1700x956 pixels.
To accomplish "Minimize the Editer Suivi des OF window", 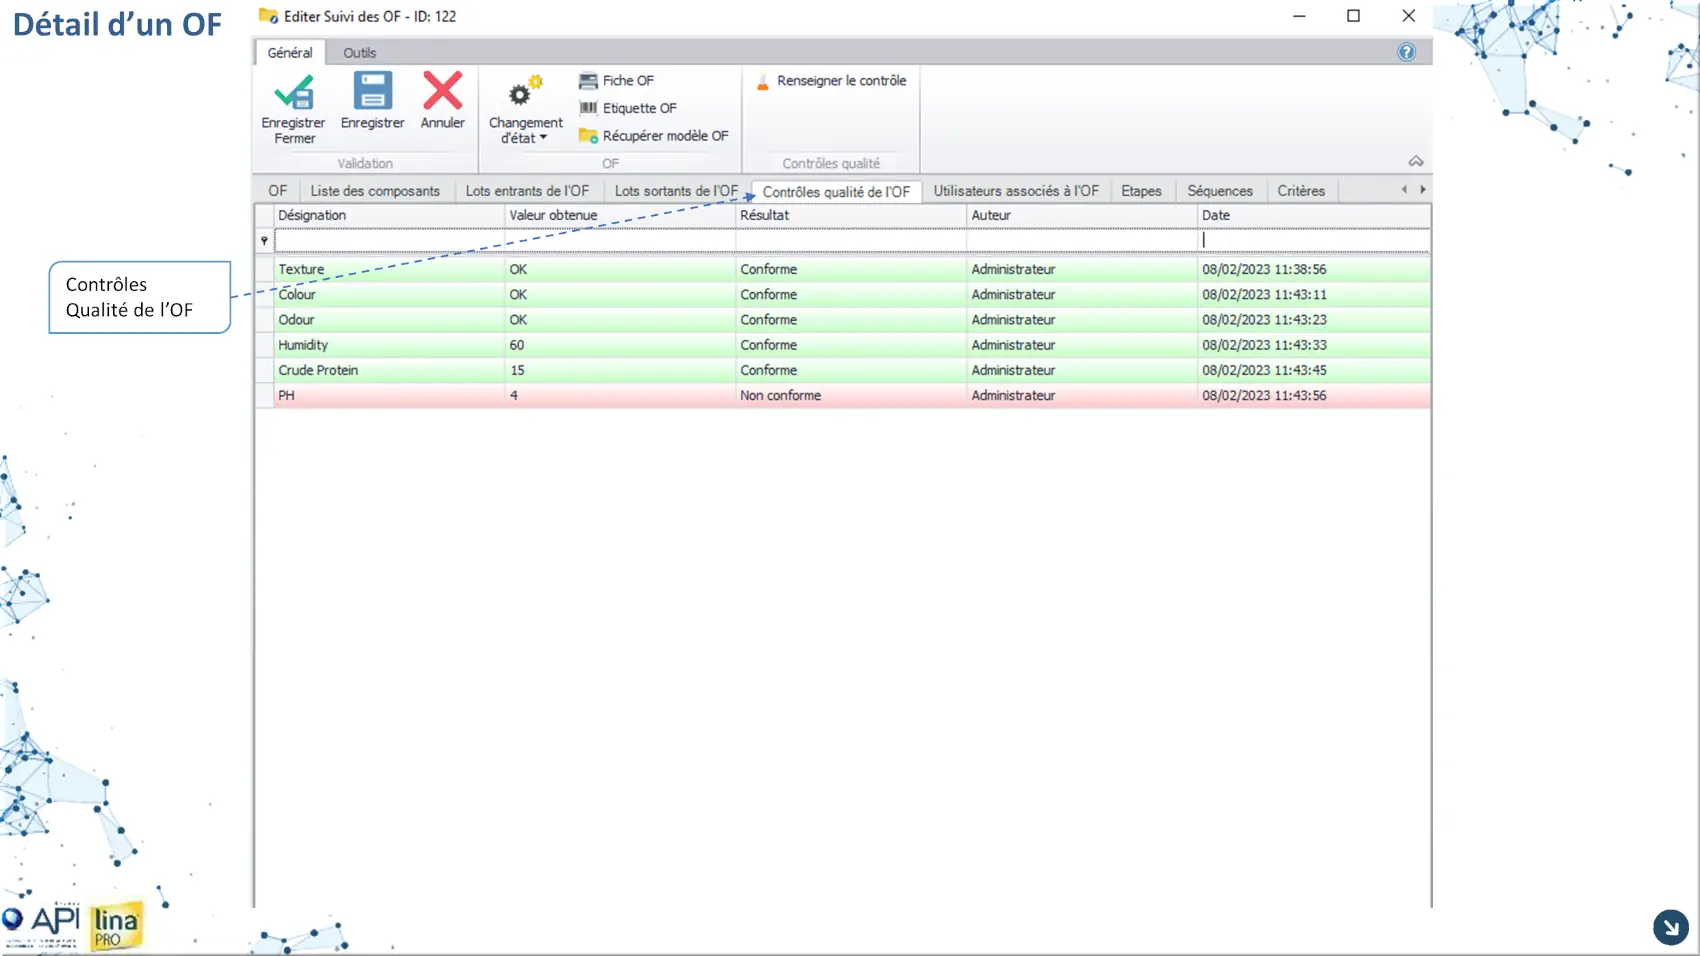I will (1299, 16).
